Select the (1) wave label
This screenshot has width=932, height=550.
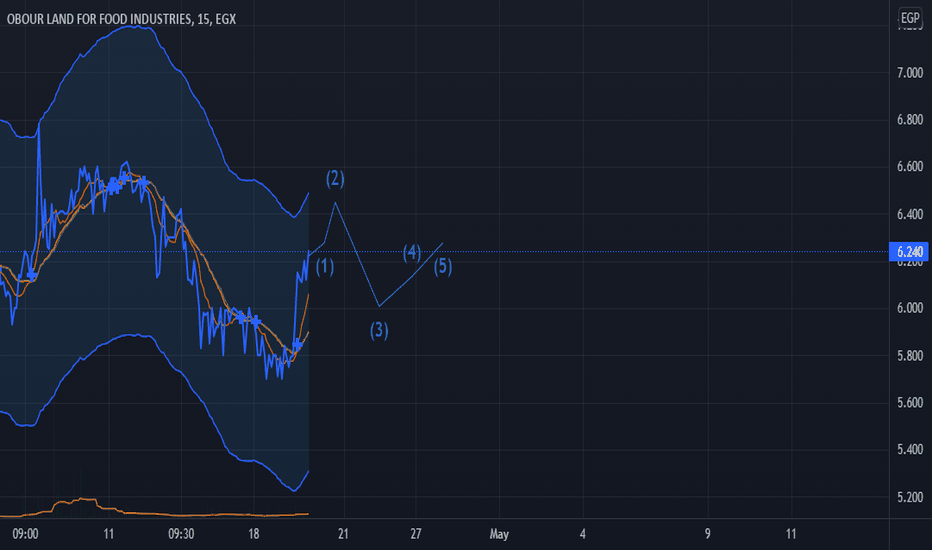325,266
